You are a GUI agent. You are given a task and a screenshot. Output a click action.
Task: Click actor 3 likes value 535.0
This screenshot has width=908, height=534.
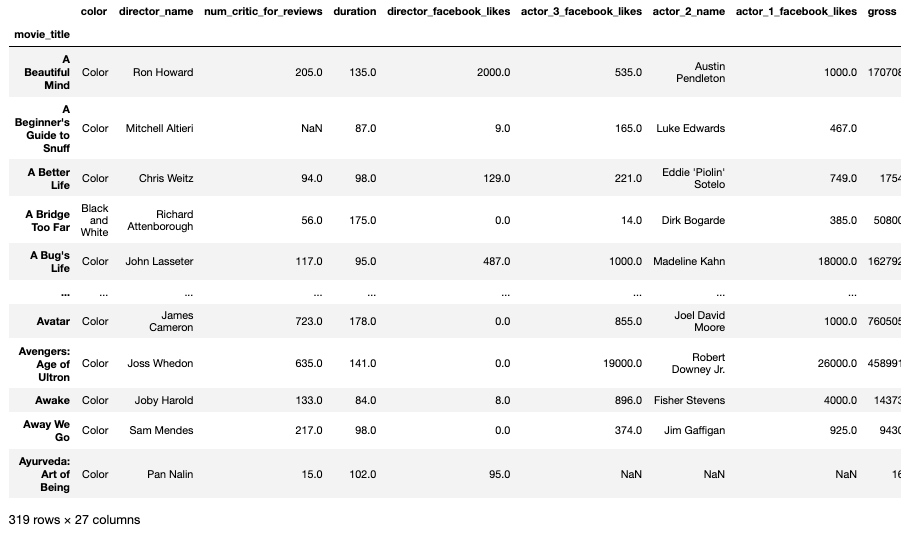(628, 72)
